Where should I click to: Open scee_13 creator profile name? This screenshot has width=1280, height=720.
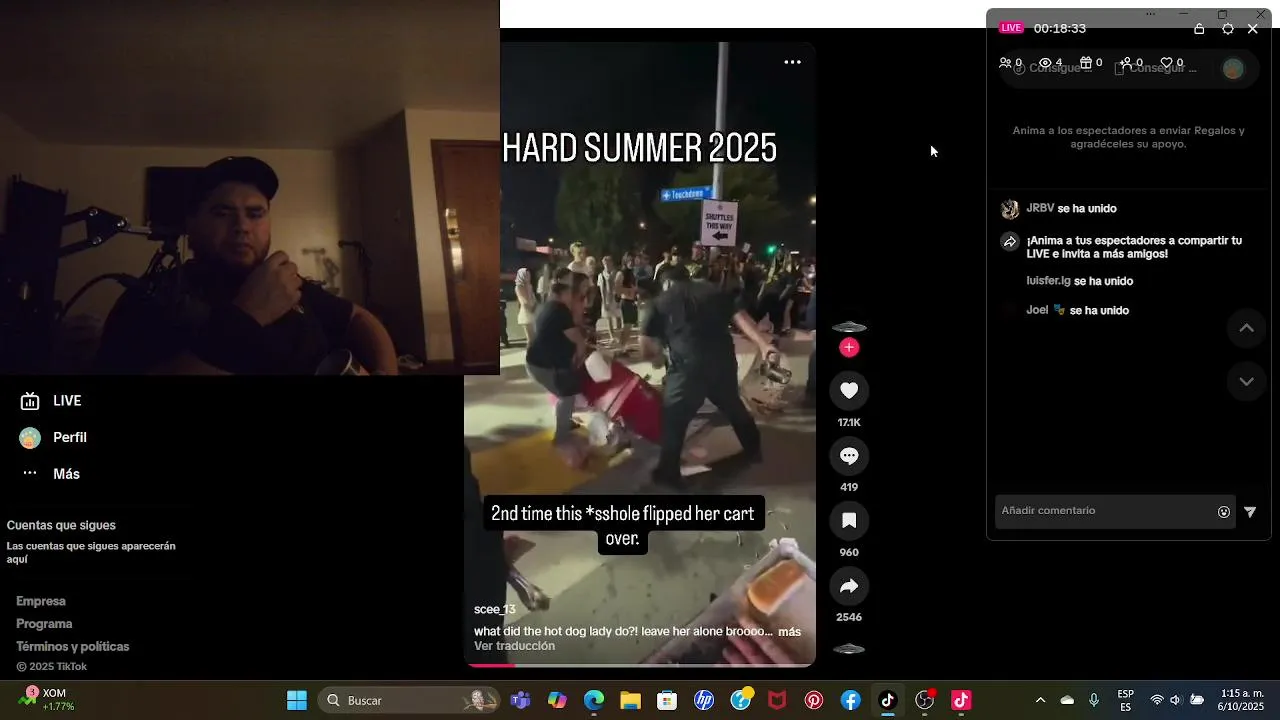tap(495, 610)
